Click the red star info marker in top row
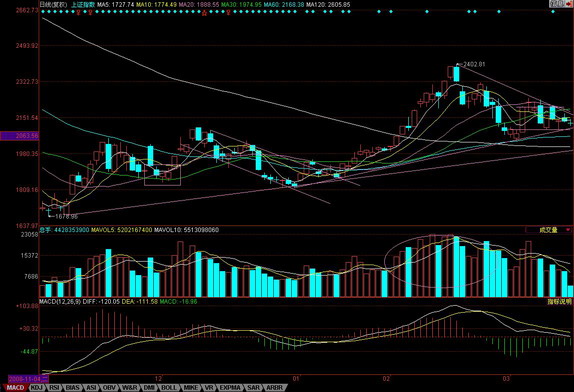574x392 pixels. 205,13
